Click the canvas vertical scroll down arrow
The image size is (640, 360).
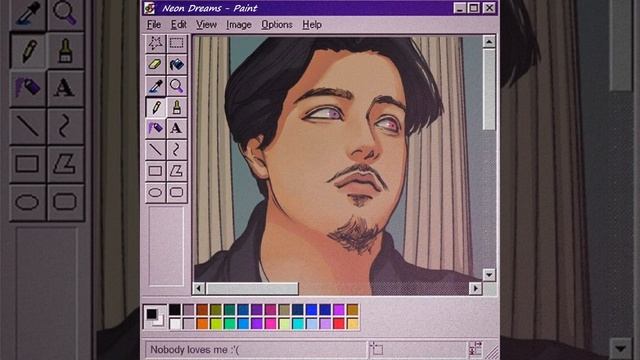click(489, 275)
